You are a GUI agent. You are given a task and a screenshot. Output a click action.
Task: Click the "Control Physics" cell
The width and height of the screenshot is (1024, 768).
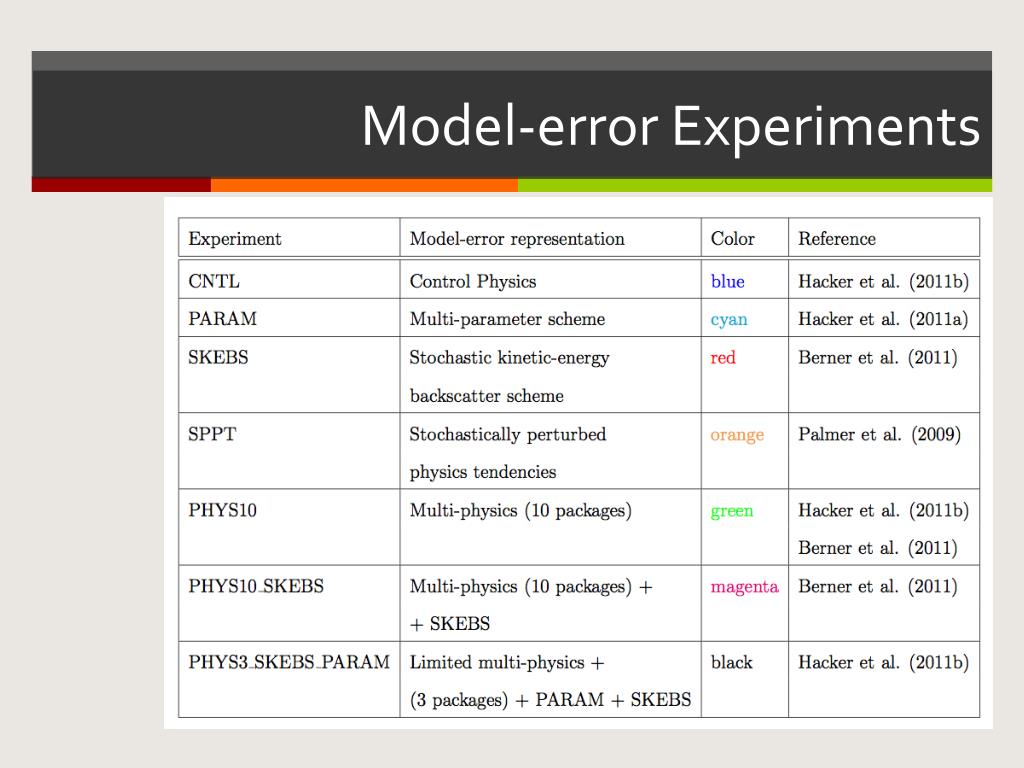[473, 281]
